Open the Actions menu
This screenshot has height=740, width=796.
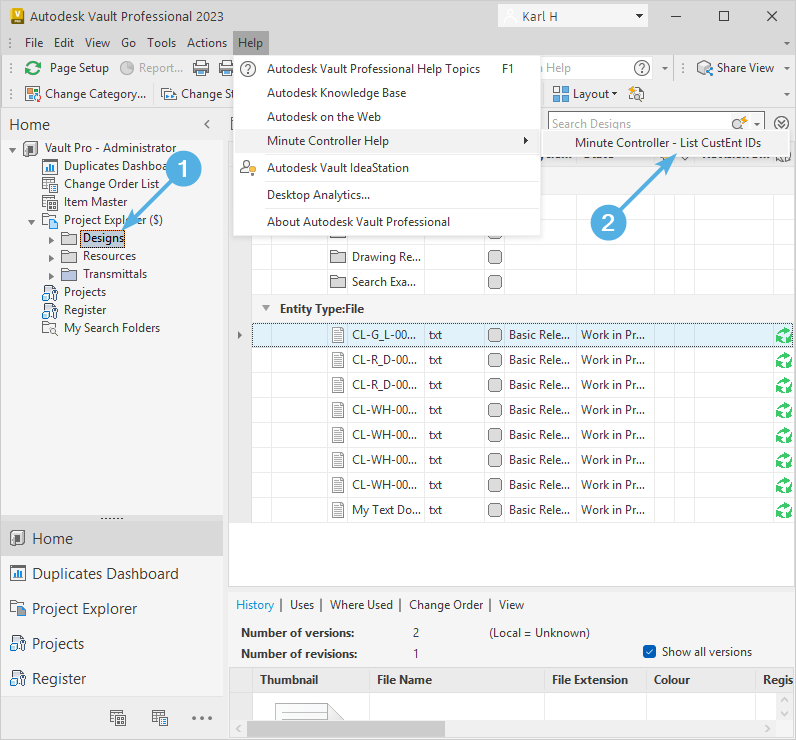click(207, 43)
